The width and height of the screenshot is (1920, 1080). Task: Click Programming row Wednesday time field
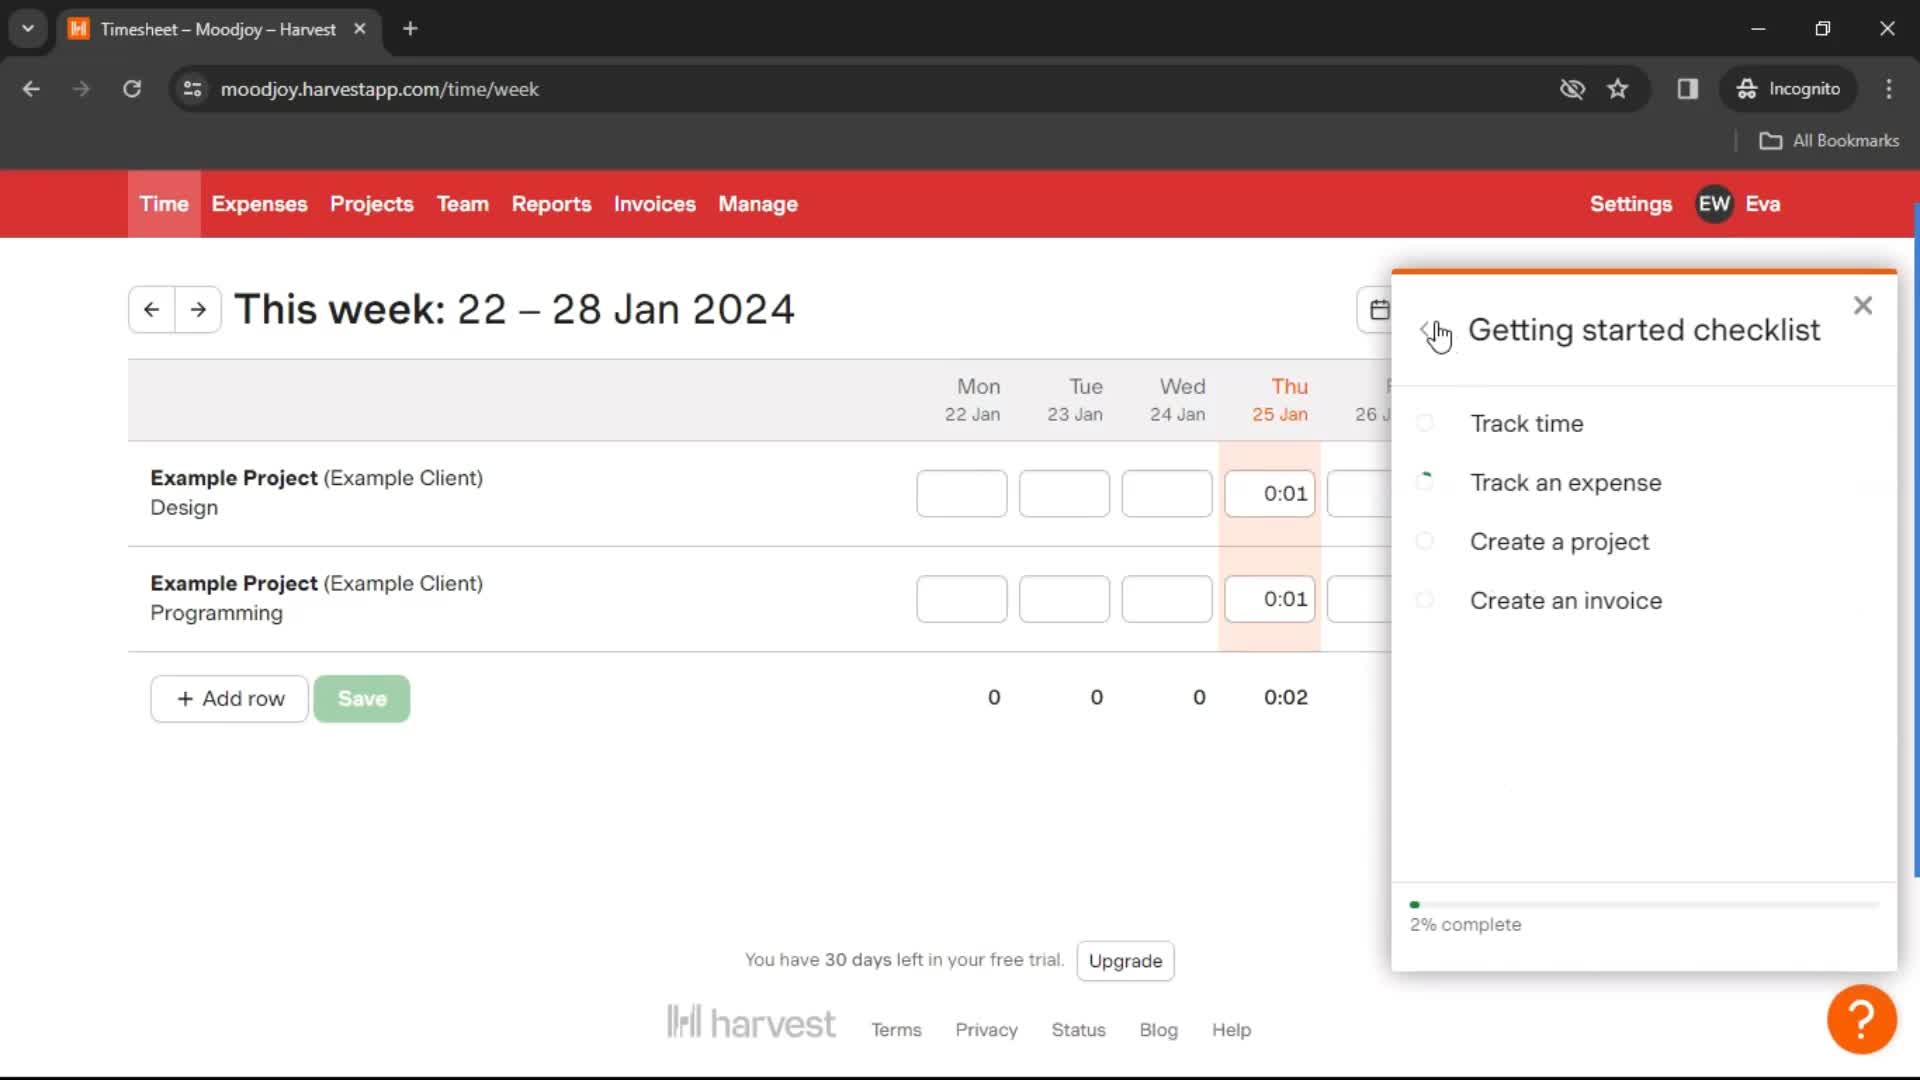click(x=1167, y=599)
